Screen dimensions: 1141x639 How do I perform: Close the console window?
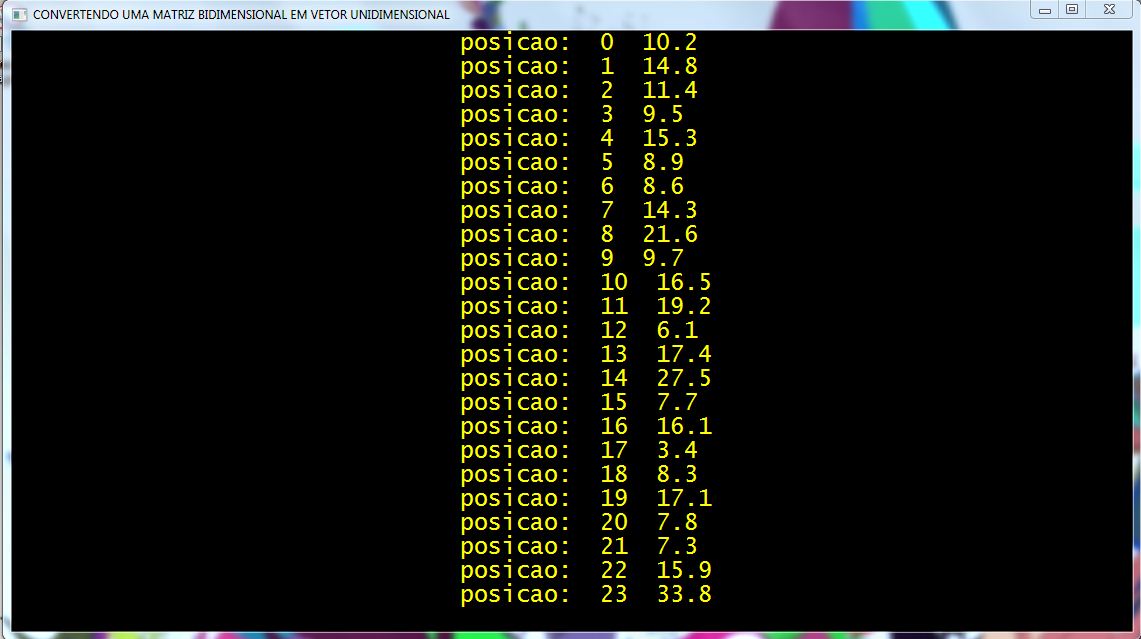[1109, 10]
